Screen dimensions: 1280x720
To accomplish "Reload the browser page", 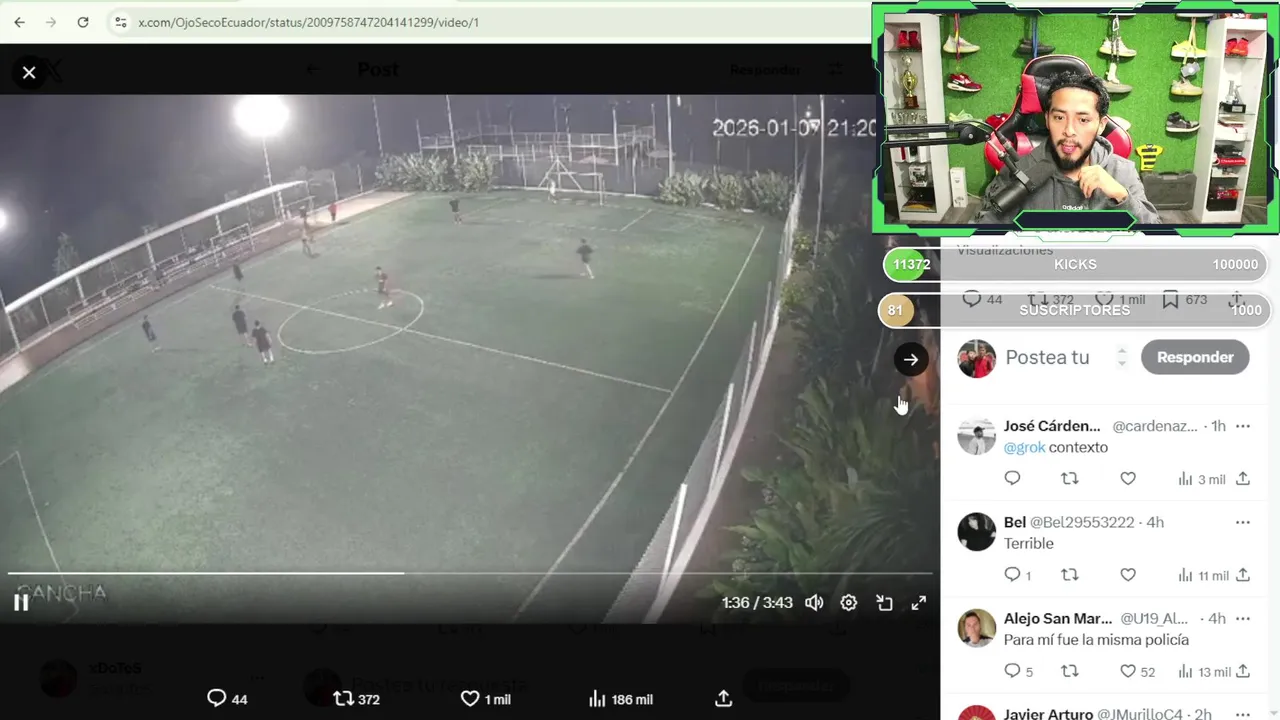I will pyautogui.click(x=83, y=22).
